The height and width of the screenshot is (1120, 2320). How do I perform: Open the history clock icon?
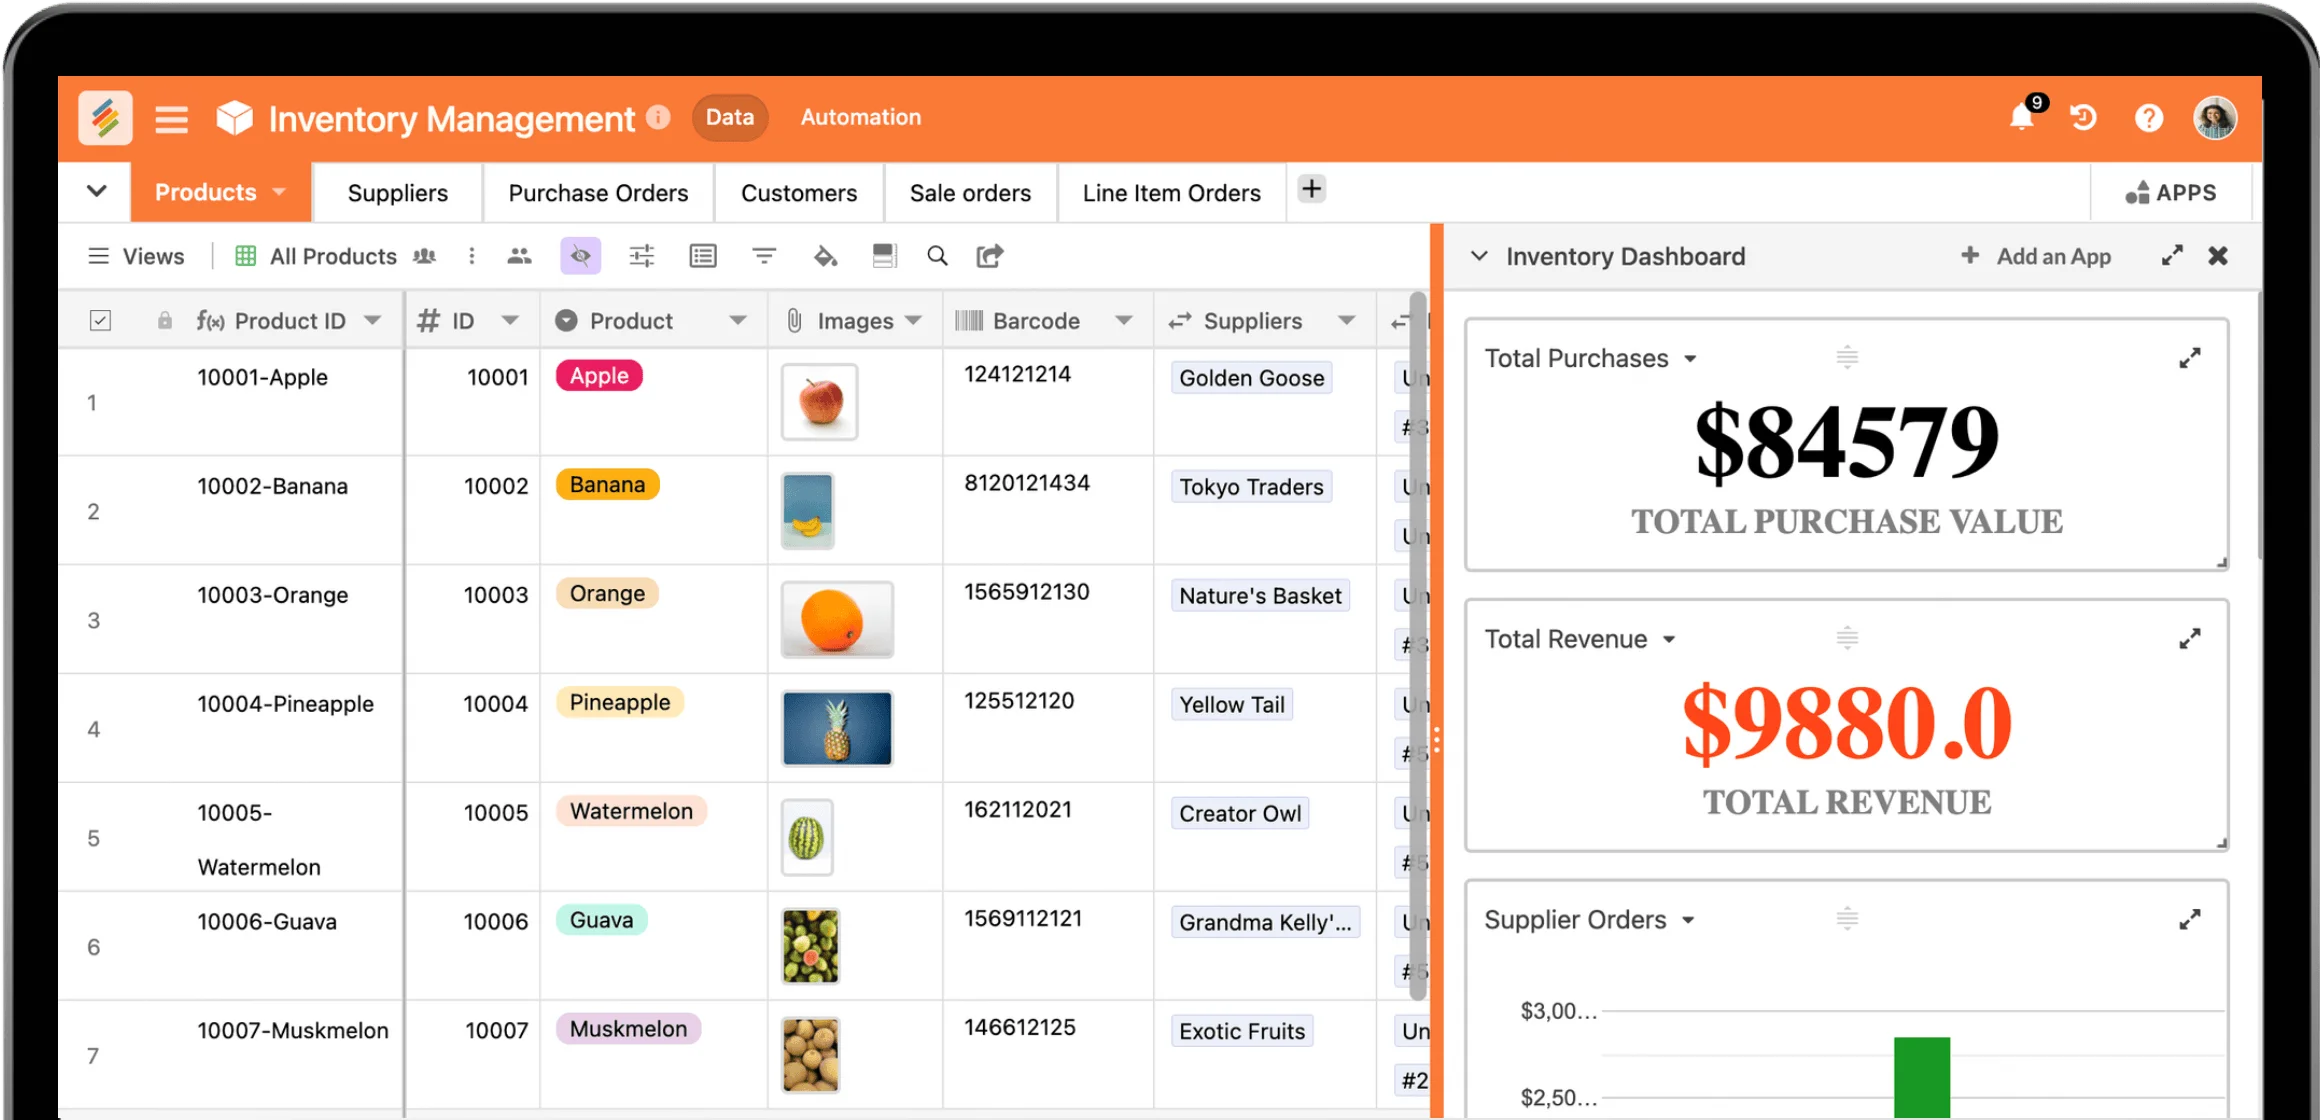(2084, 118)
